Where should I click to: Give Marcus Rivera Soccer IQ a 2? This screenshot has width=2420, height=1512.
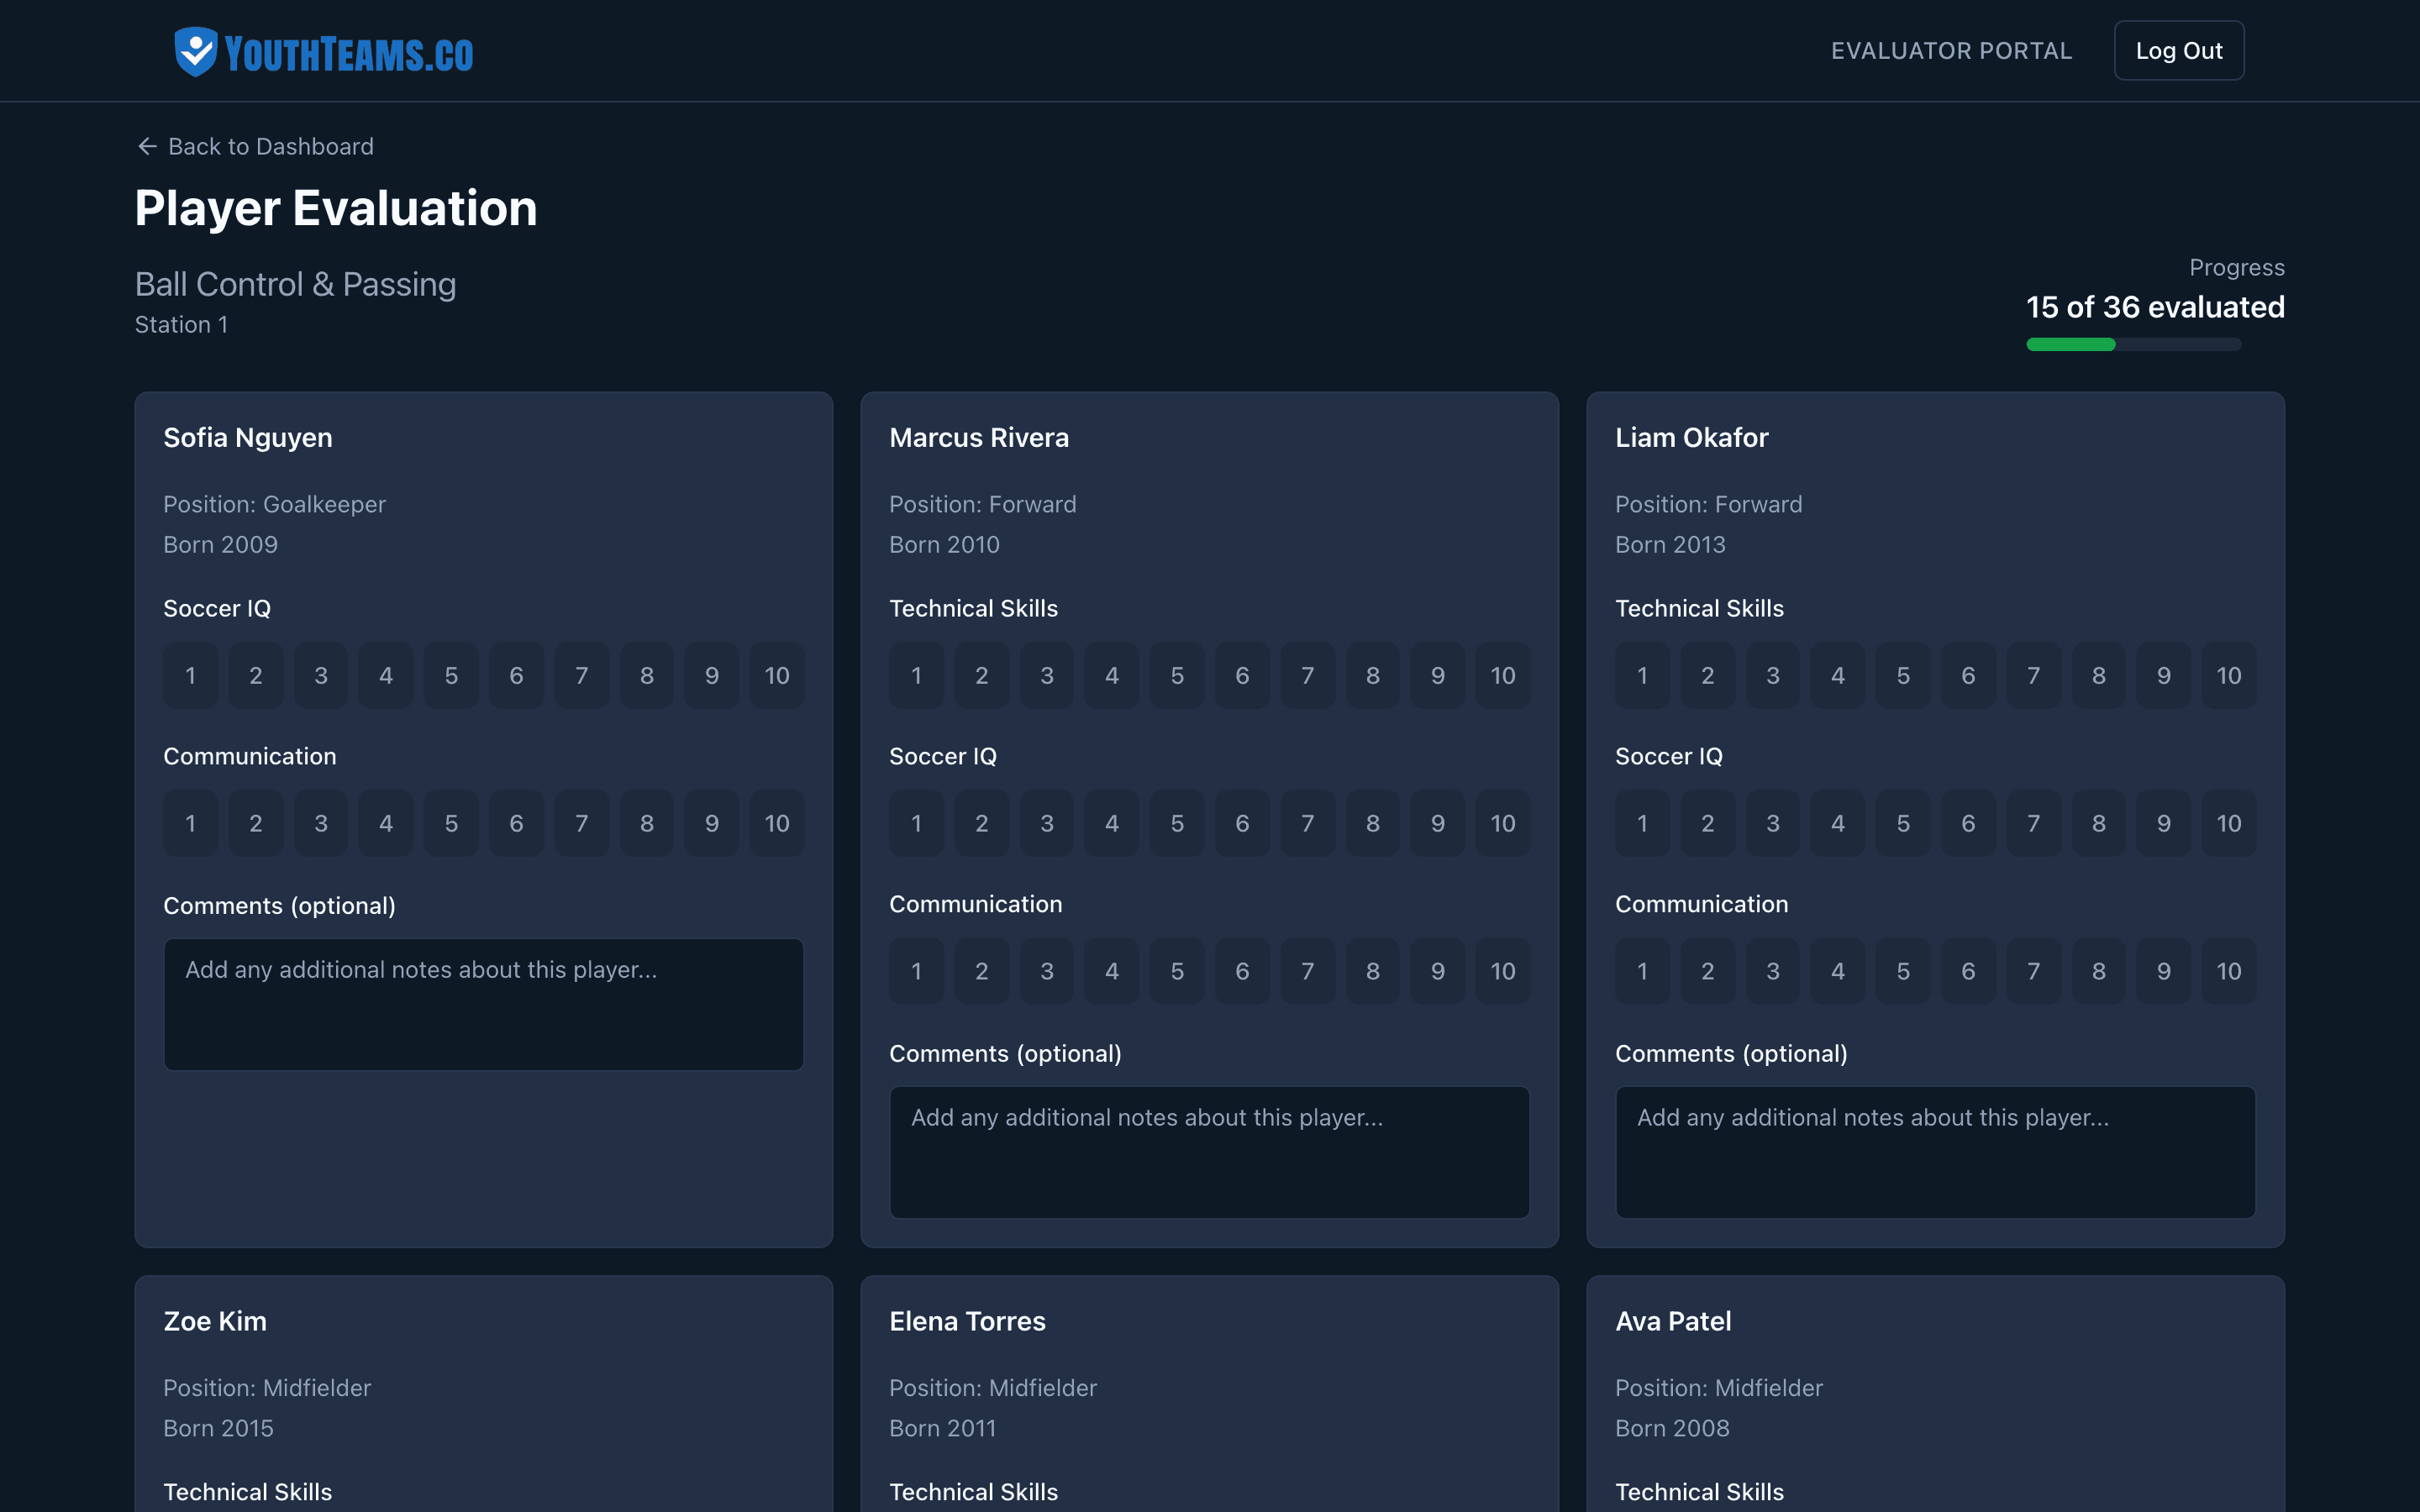click(x=981, y=824)
